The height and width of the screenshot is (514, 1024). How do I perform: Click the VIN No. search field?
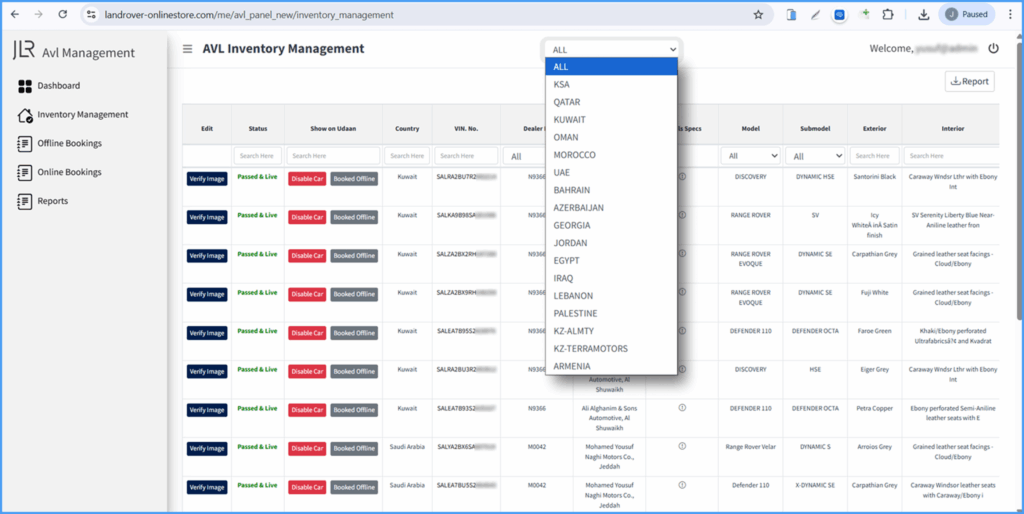[x=465, y=156]
